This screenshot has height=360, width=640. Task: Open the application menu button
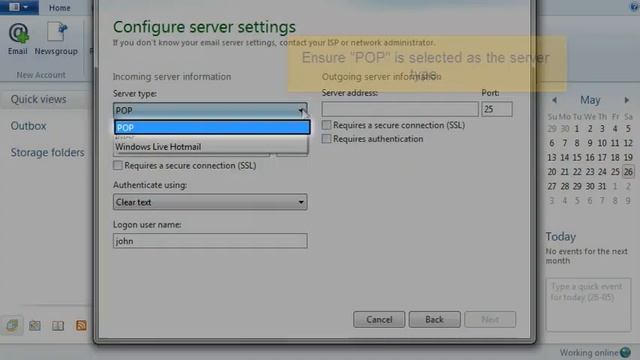(19, 7)
